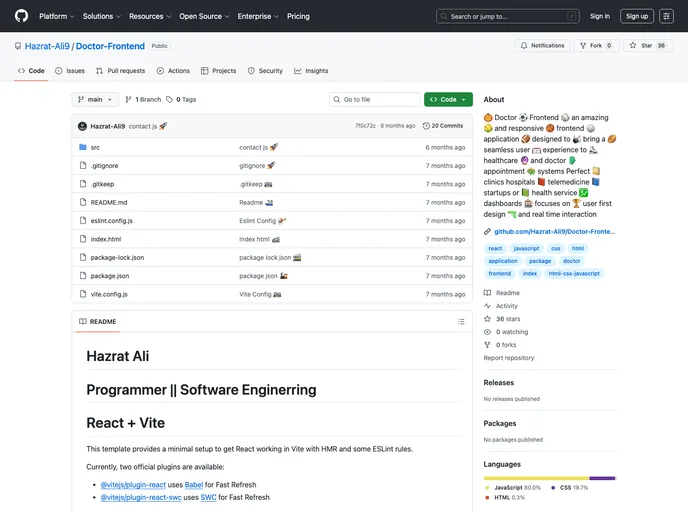Open the Eslint Config commit message
The height and width of the screenshot is (512, 688).
tap(258, 221)
